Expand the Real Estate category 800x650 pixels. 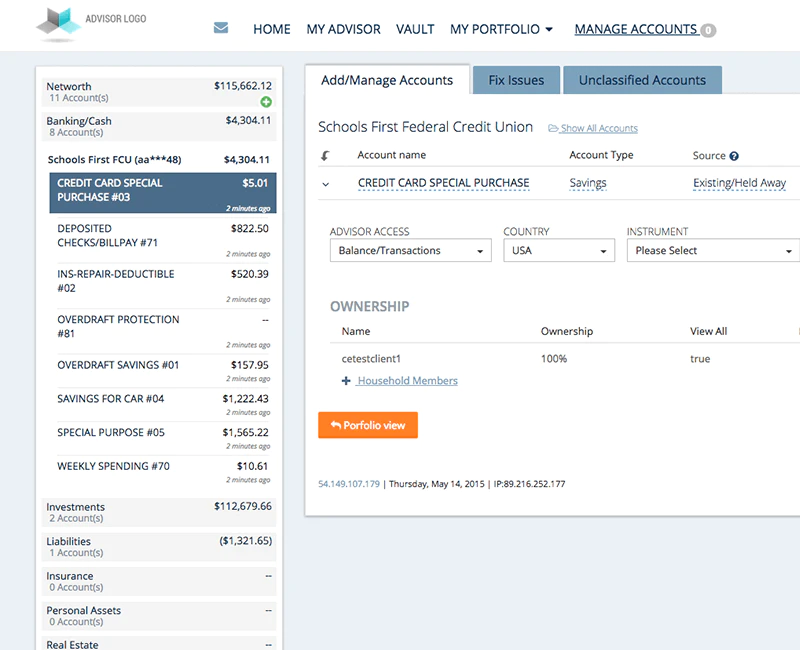(159, 644)
